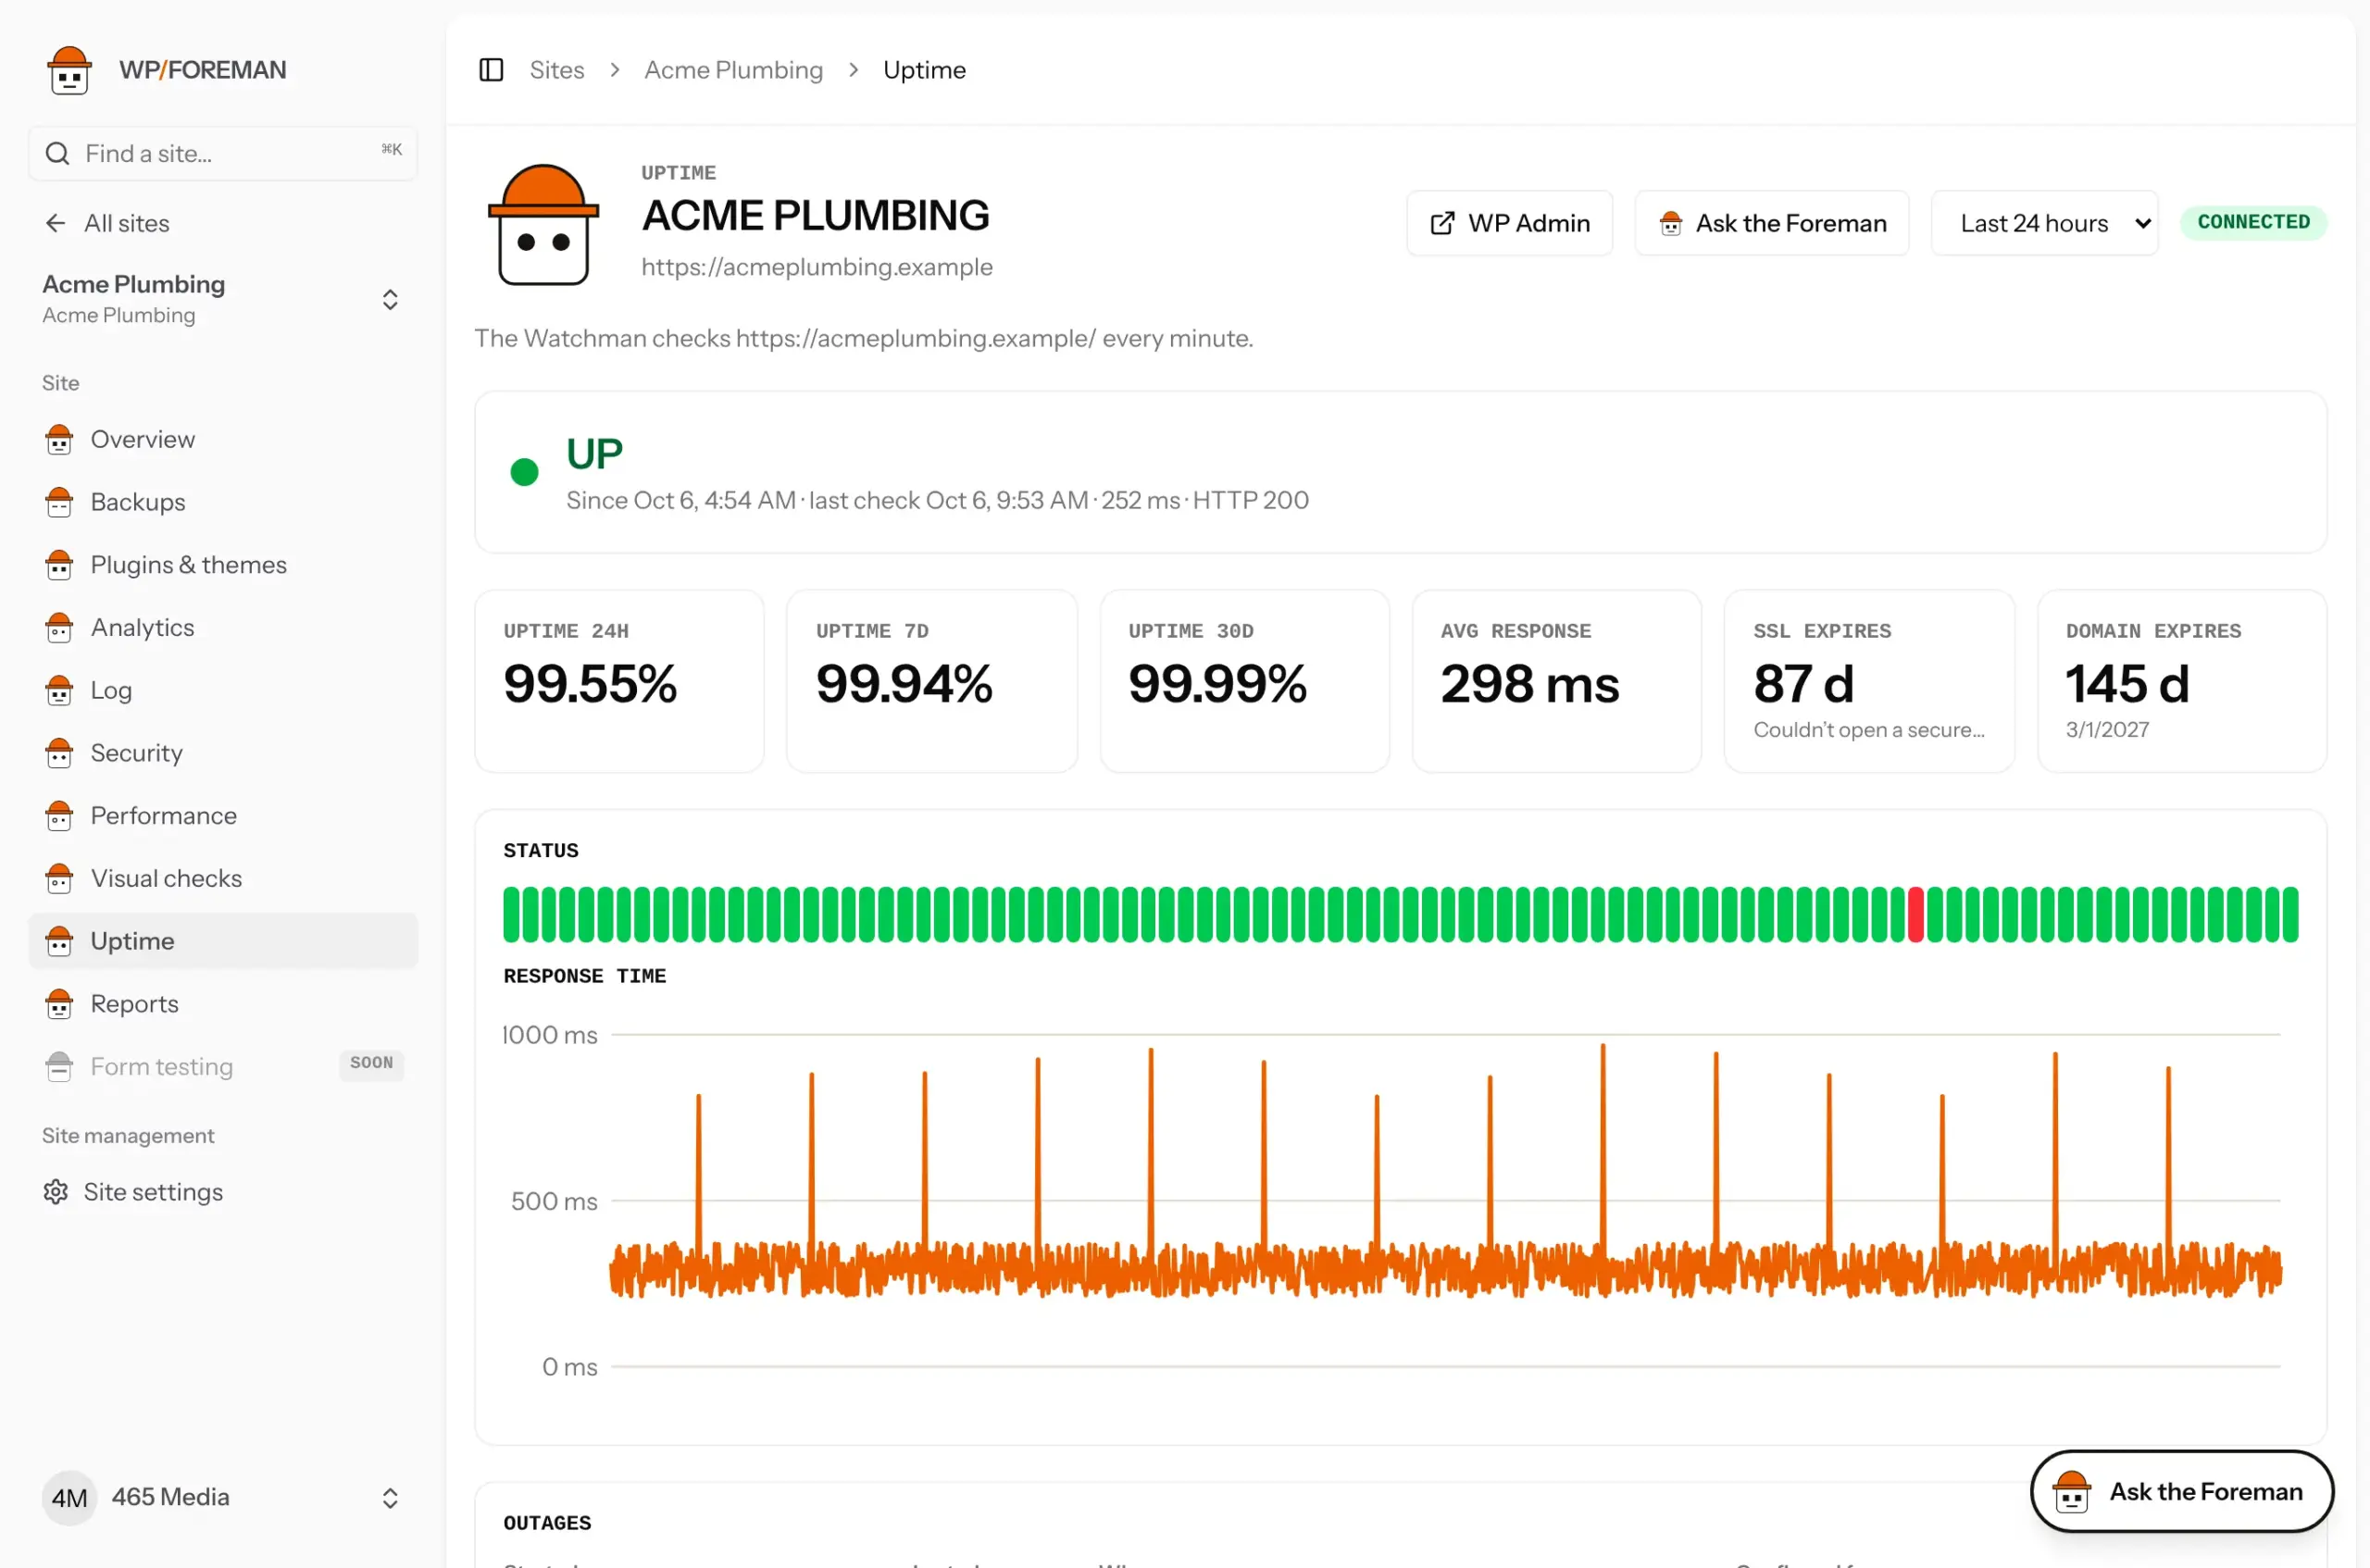Expand the 465 Media account switcher
Viewport: 2370px width, 1568px height.
390,1497
